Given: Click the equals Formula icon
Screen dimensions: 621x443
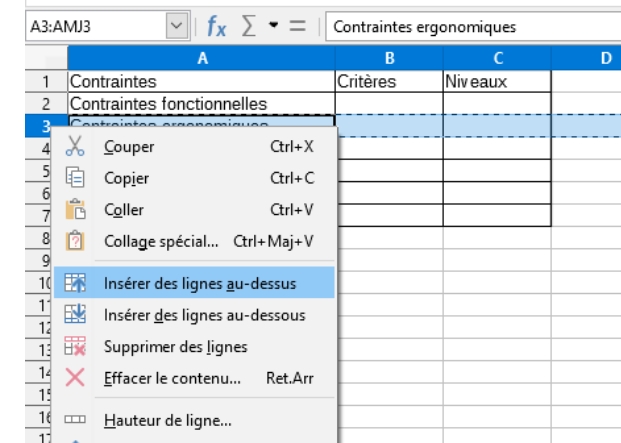Looking at the screenshot, I should click(x=297, y=25).
